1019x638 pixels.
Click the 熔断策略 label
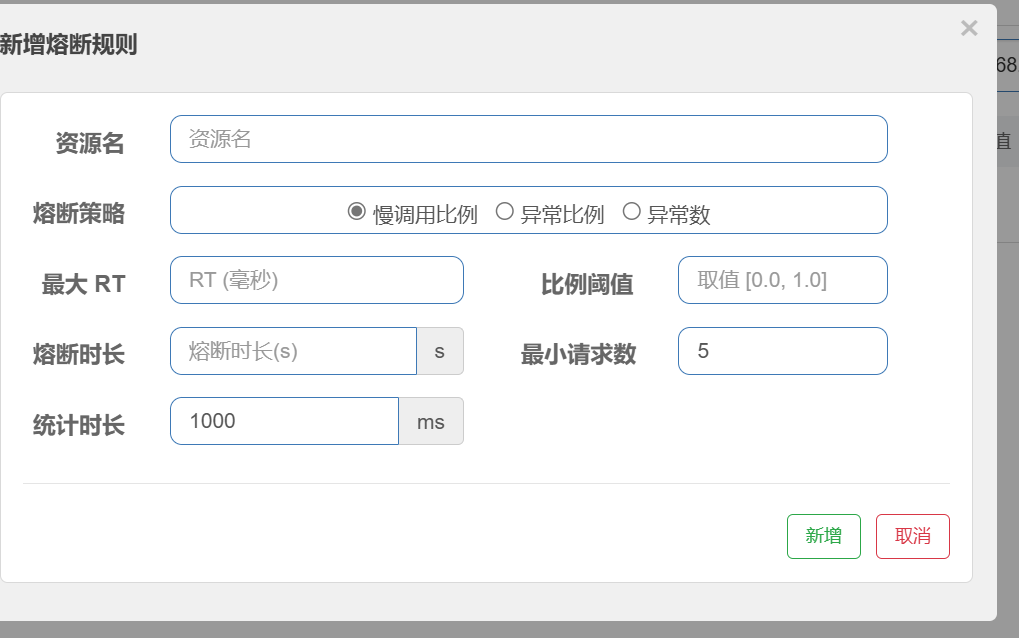coord(79,213)
